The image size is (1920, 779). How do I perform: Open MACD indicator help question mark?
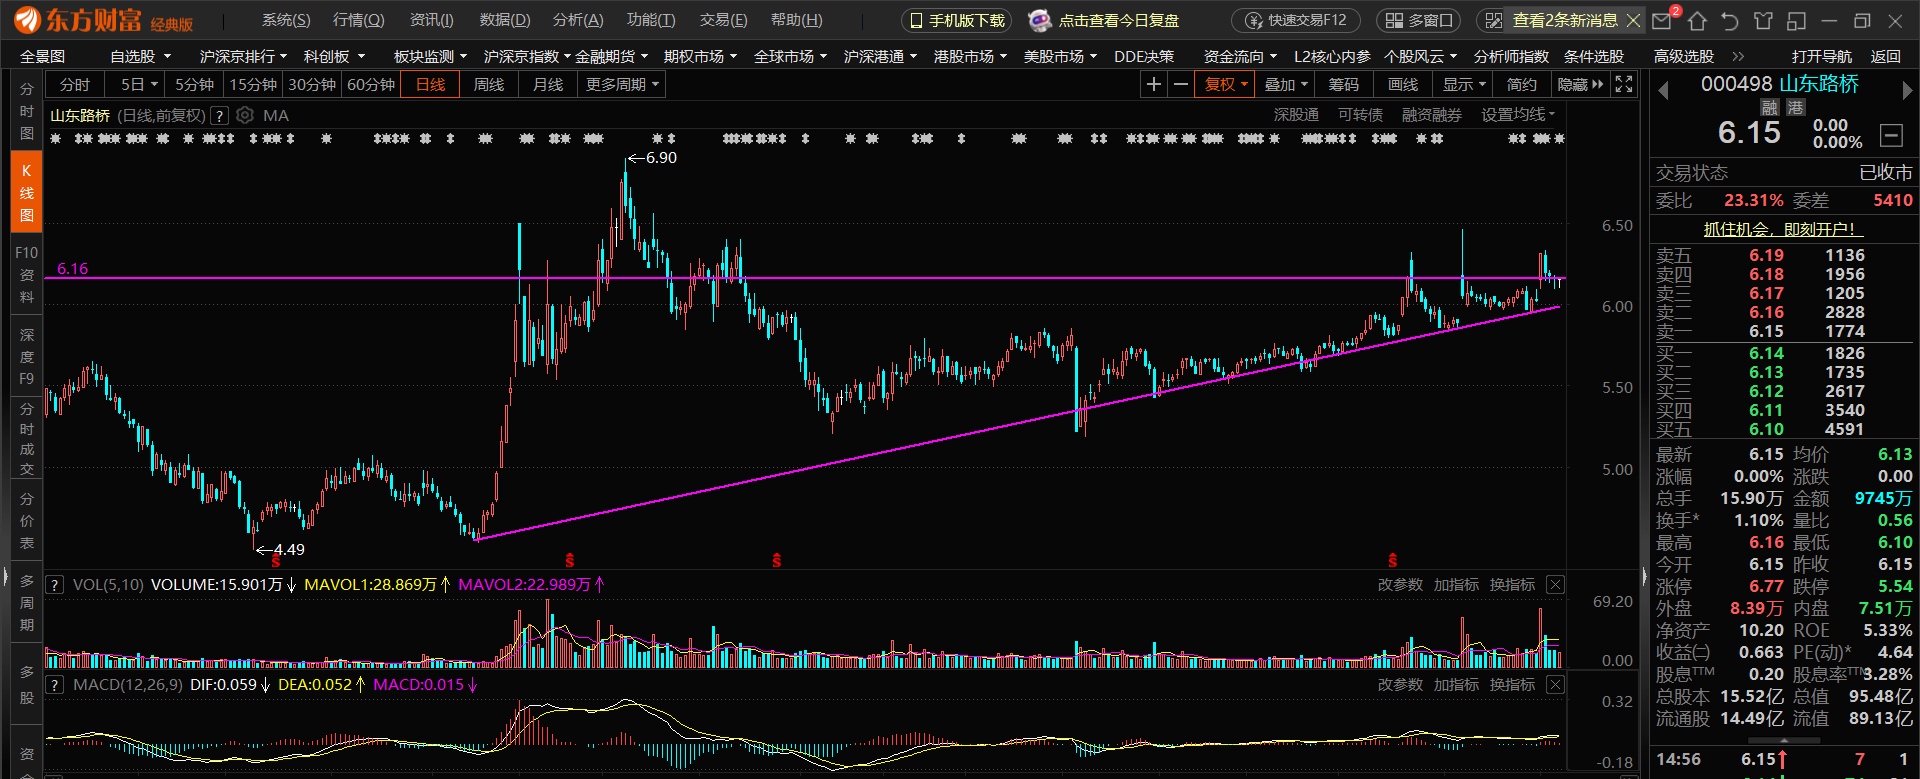pyautogui.click(x=56, y=685)
